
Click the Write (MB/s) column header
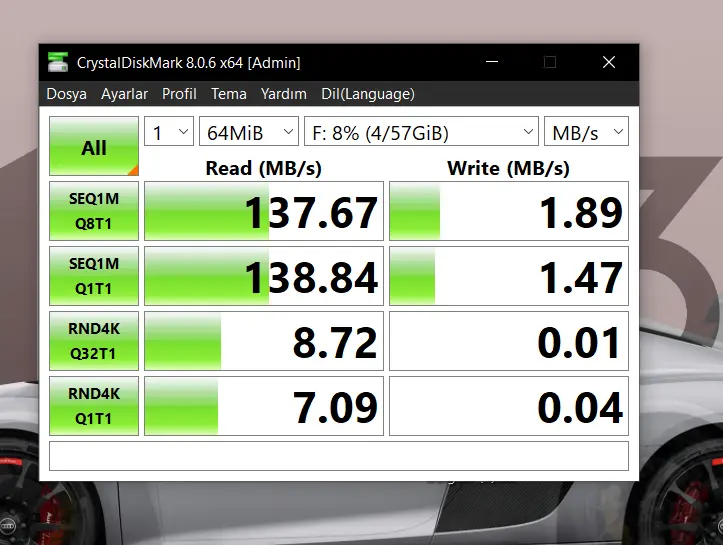[x=509, y=168]
